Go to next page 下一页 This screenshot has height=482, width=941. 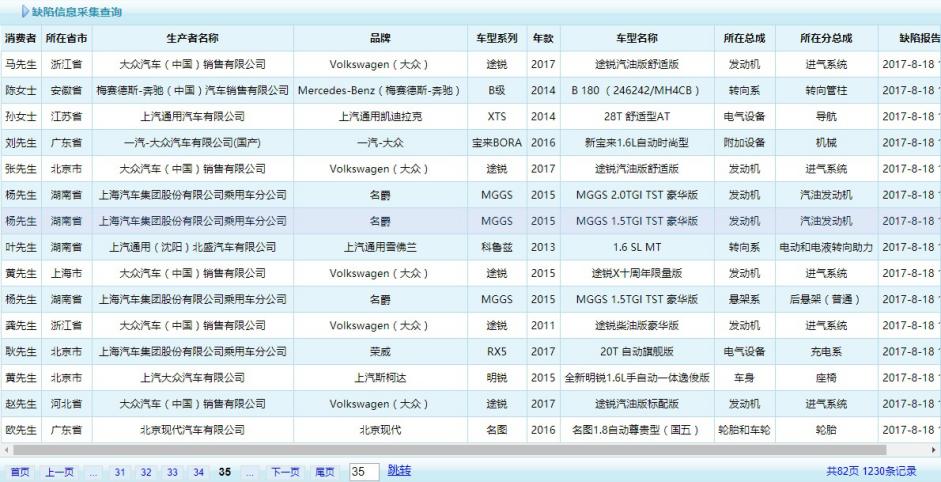tap(285, 472)
